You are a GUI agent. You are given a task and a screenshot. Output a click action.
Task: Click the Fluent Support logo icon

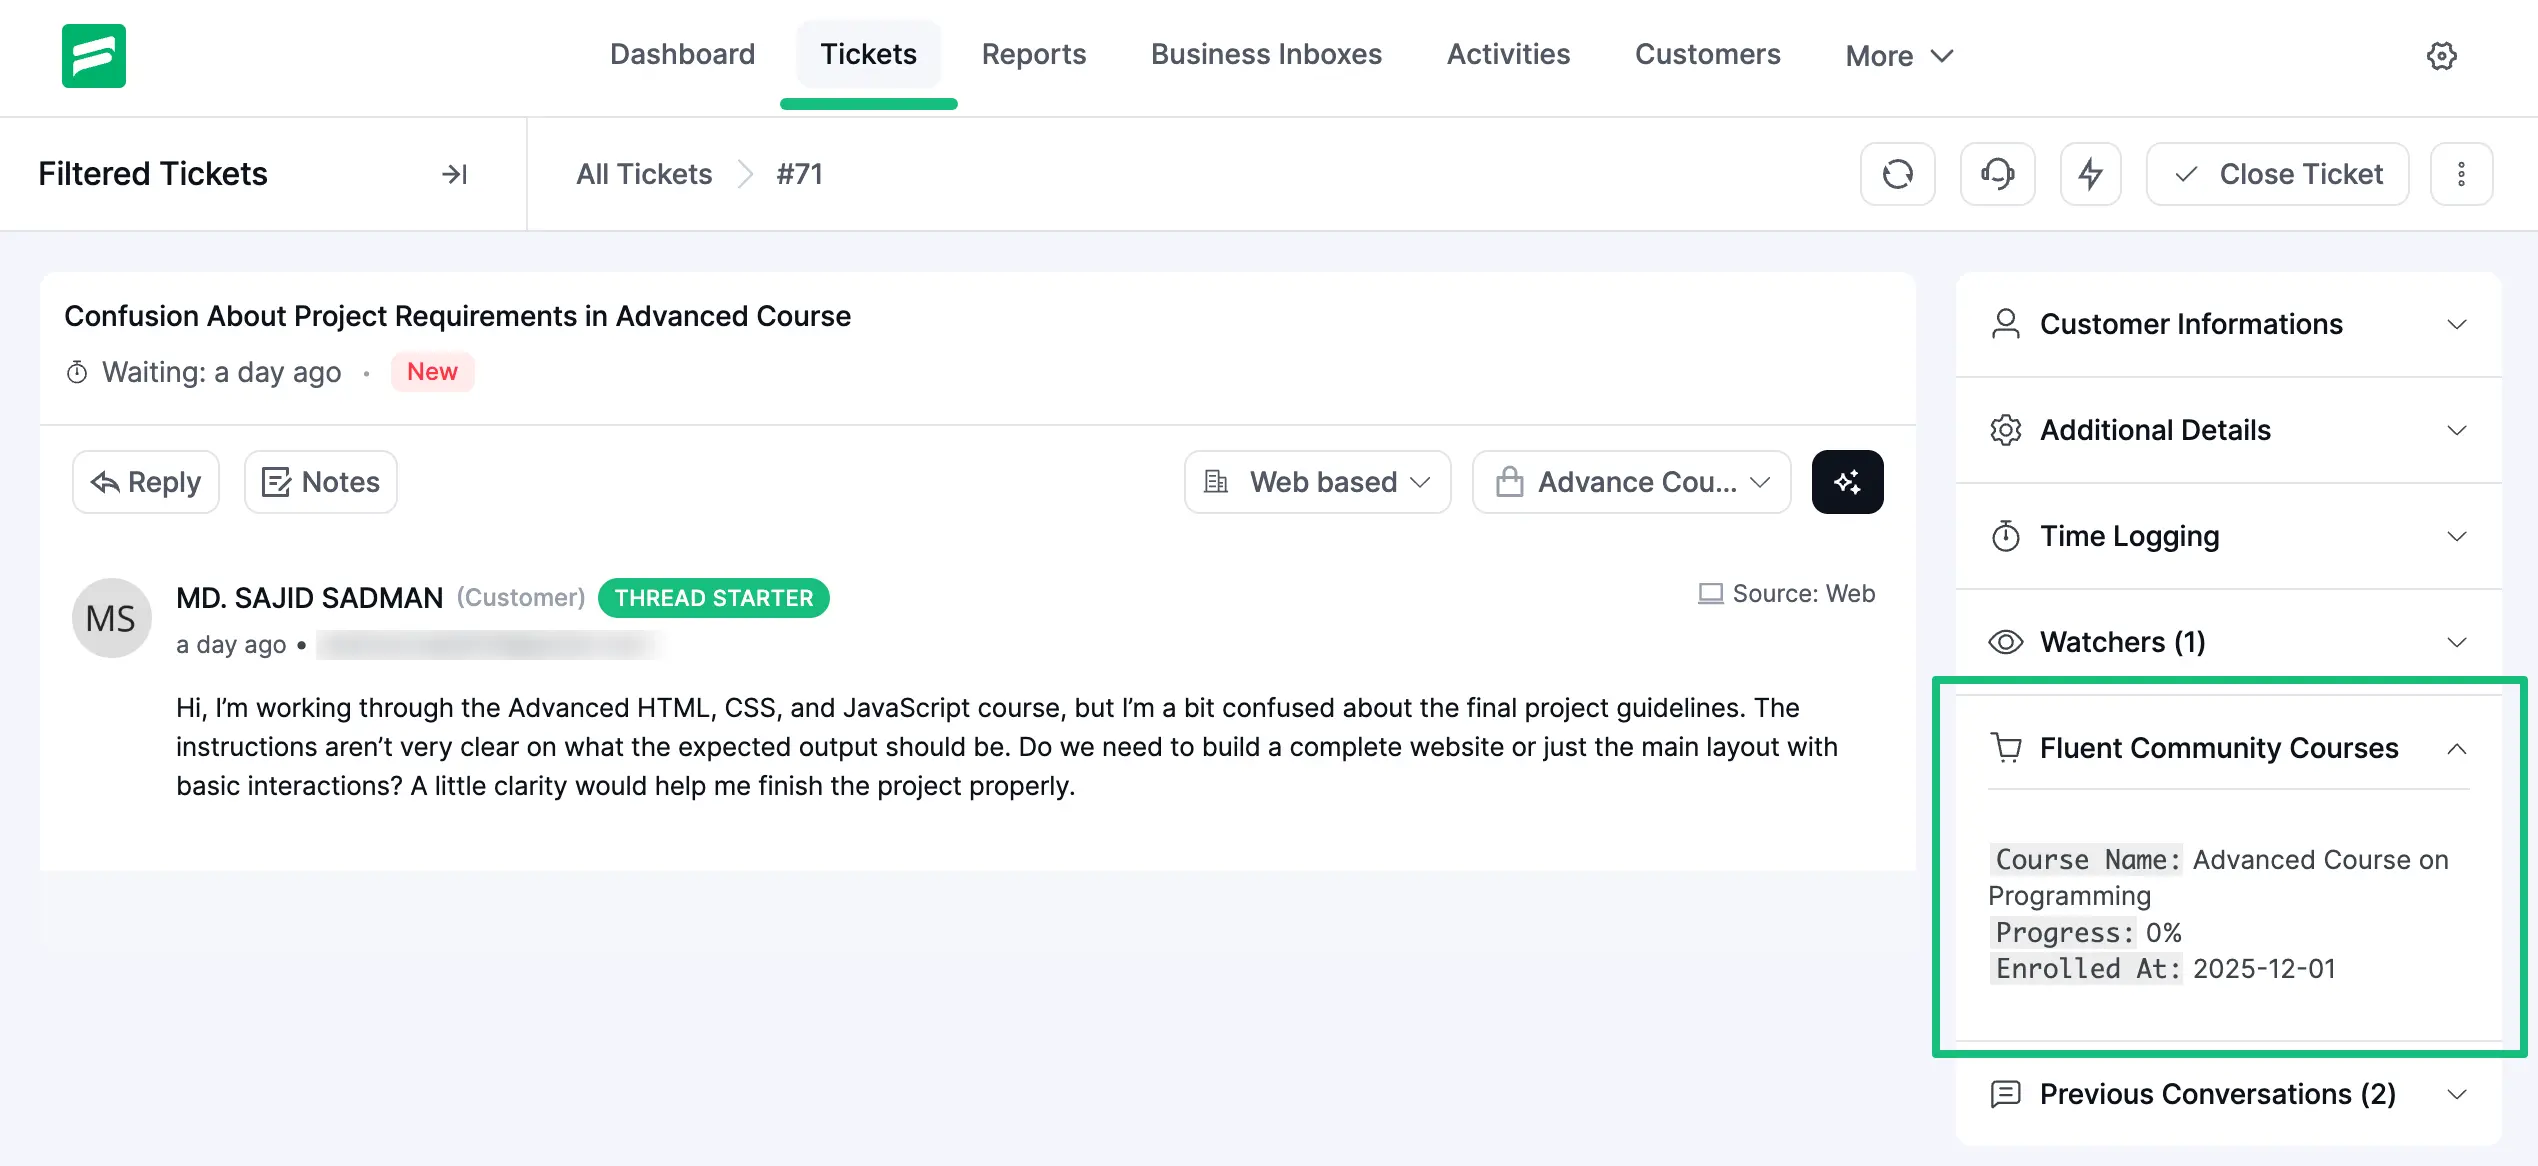coord(93,56)
